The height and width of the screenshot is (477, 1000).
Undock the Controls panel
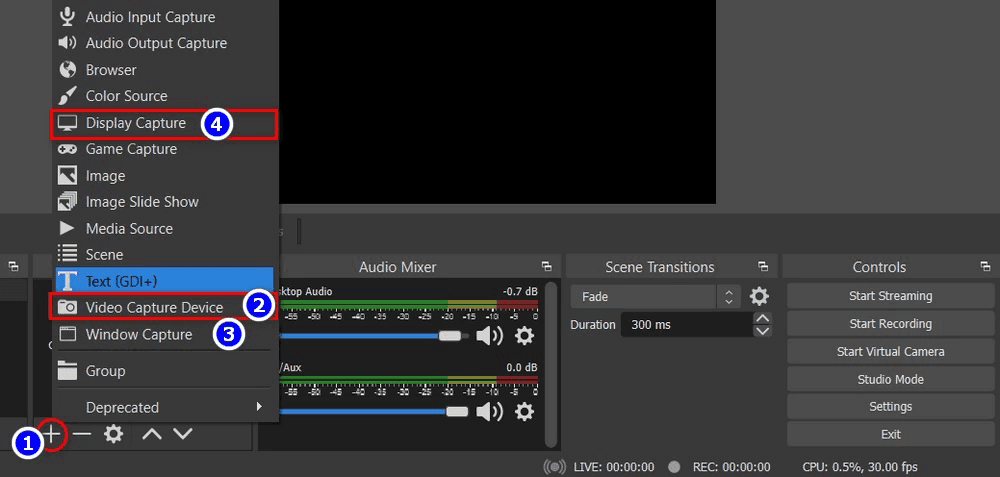coord(986,267)
